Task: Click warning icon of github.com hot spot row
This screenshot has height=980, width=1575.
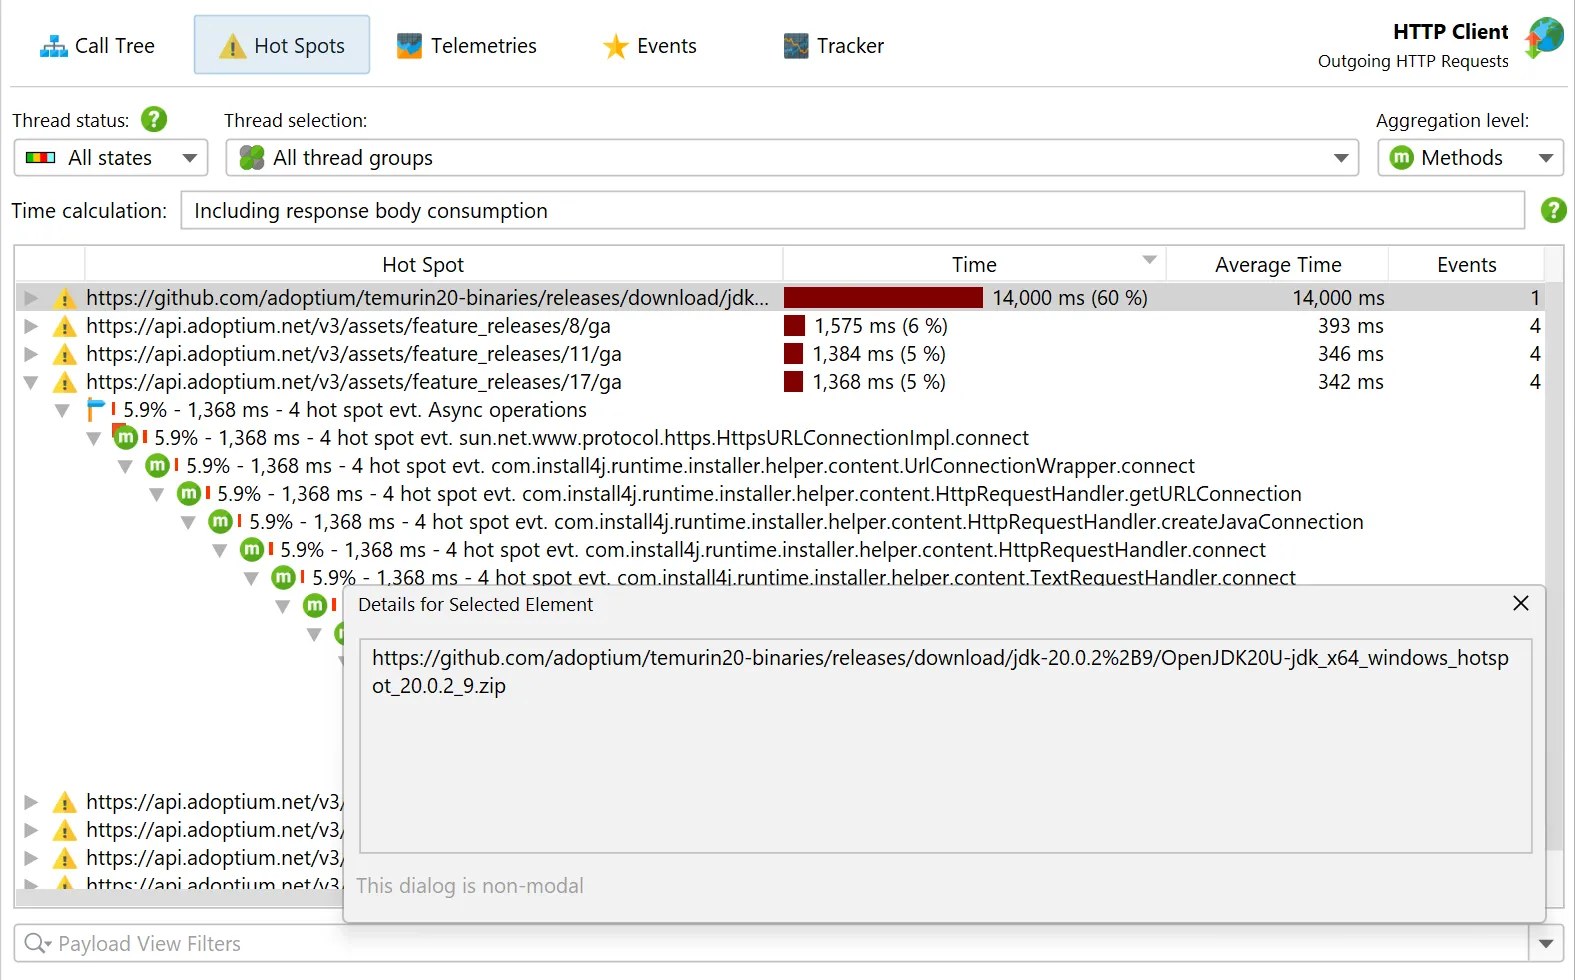Action: 65,298
